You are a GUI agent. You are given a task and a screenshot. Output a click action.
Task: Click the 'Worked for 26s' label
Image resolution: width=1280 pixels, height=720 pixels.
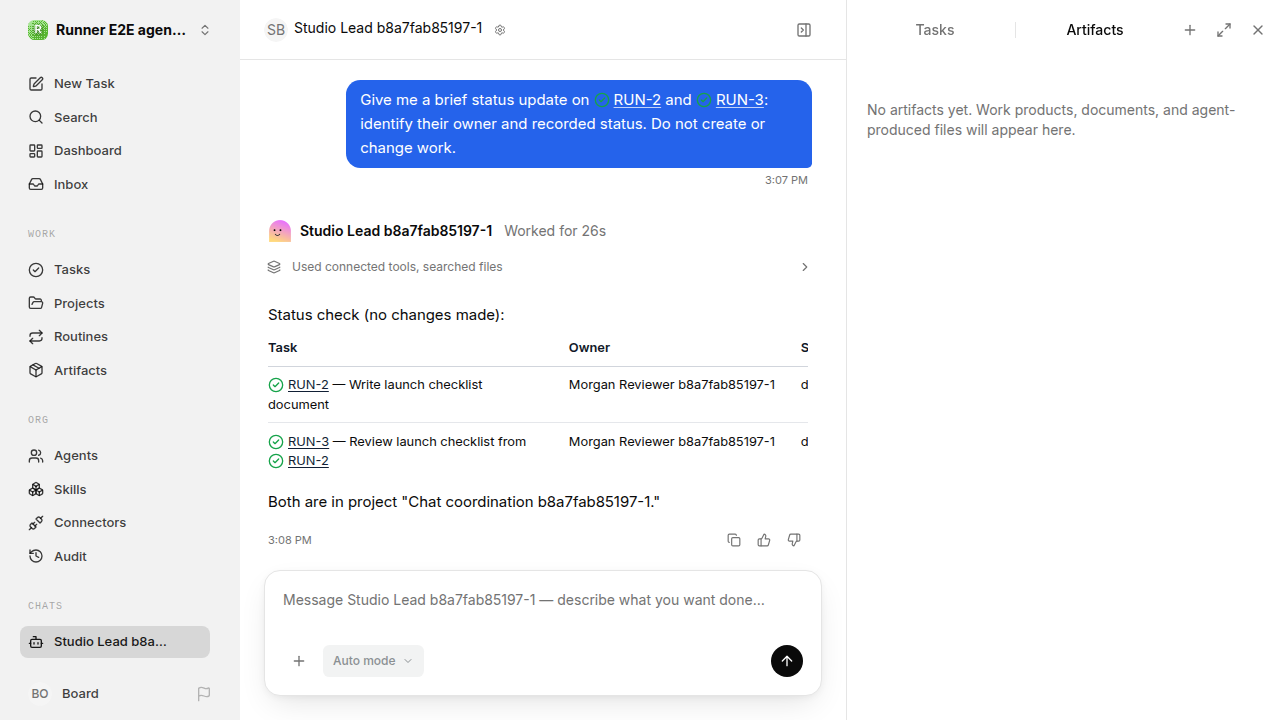click(555, 231)
